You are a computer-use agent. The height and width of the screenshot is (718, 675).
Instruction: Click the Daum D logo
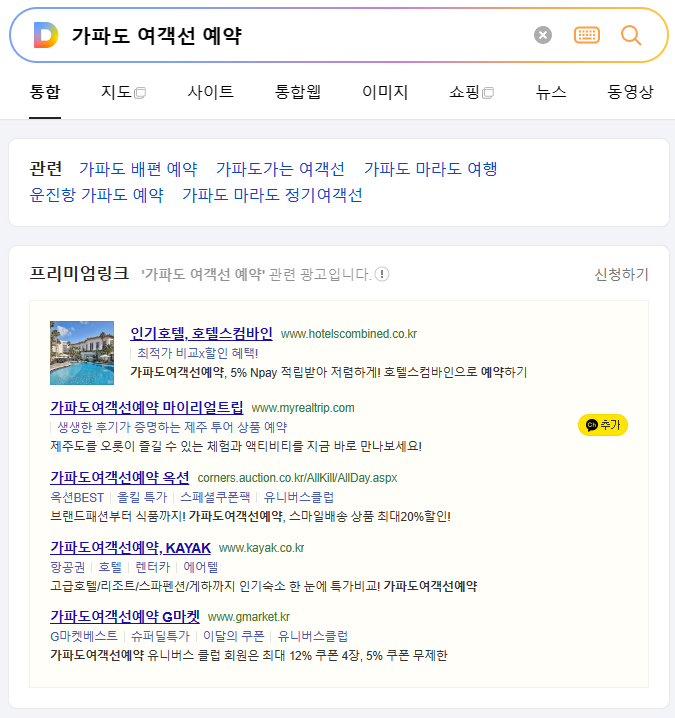pos(46,35)
